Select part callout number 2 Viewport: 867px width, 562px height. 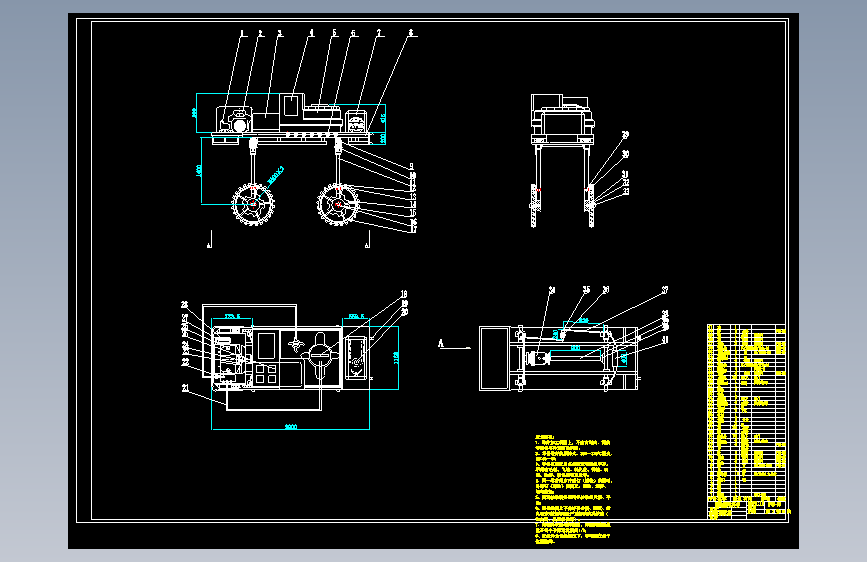click(260, 34)
